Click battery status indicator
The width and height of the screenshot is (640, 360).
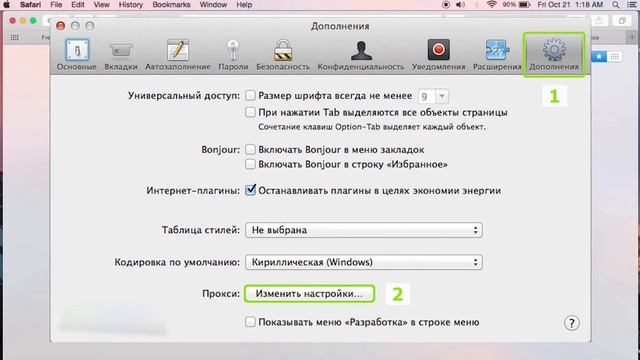(516, 5)
